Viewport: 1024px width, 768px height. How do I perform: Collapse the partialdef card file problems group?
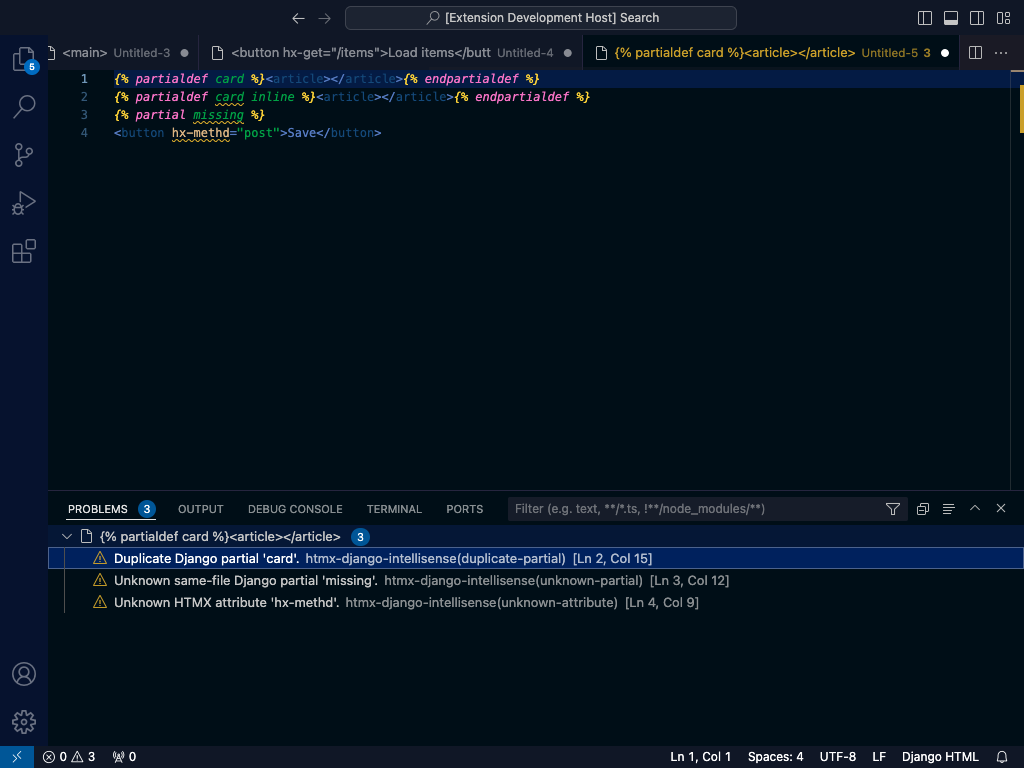[67, 537]
